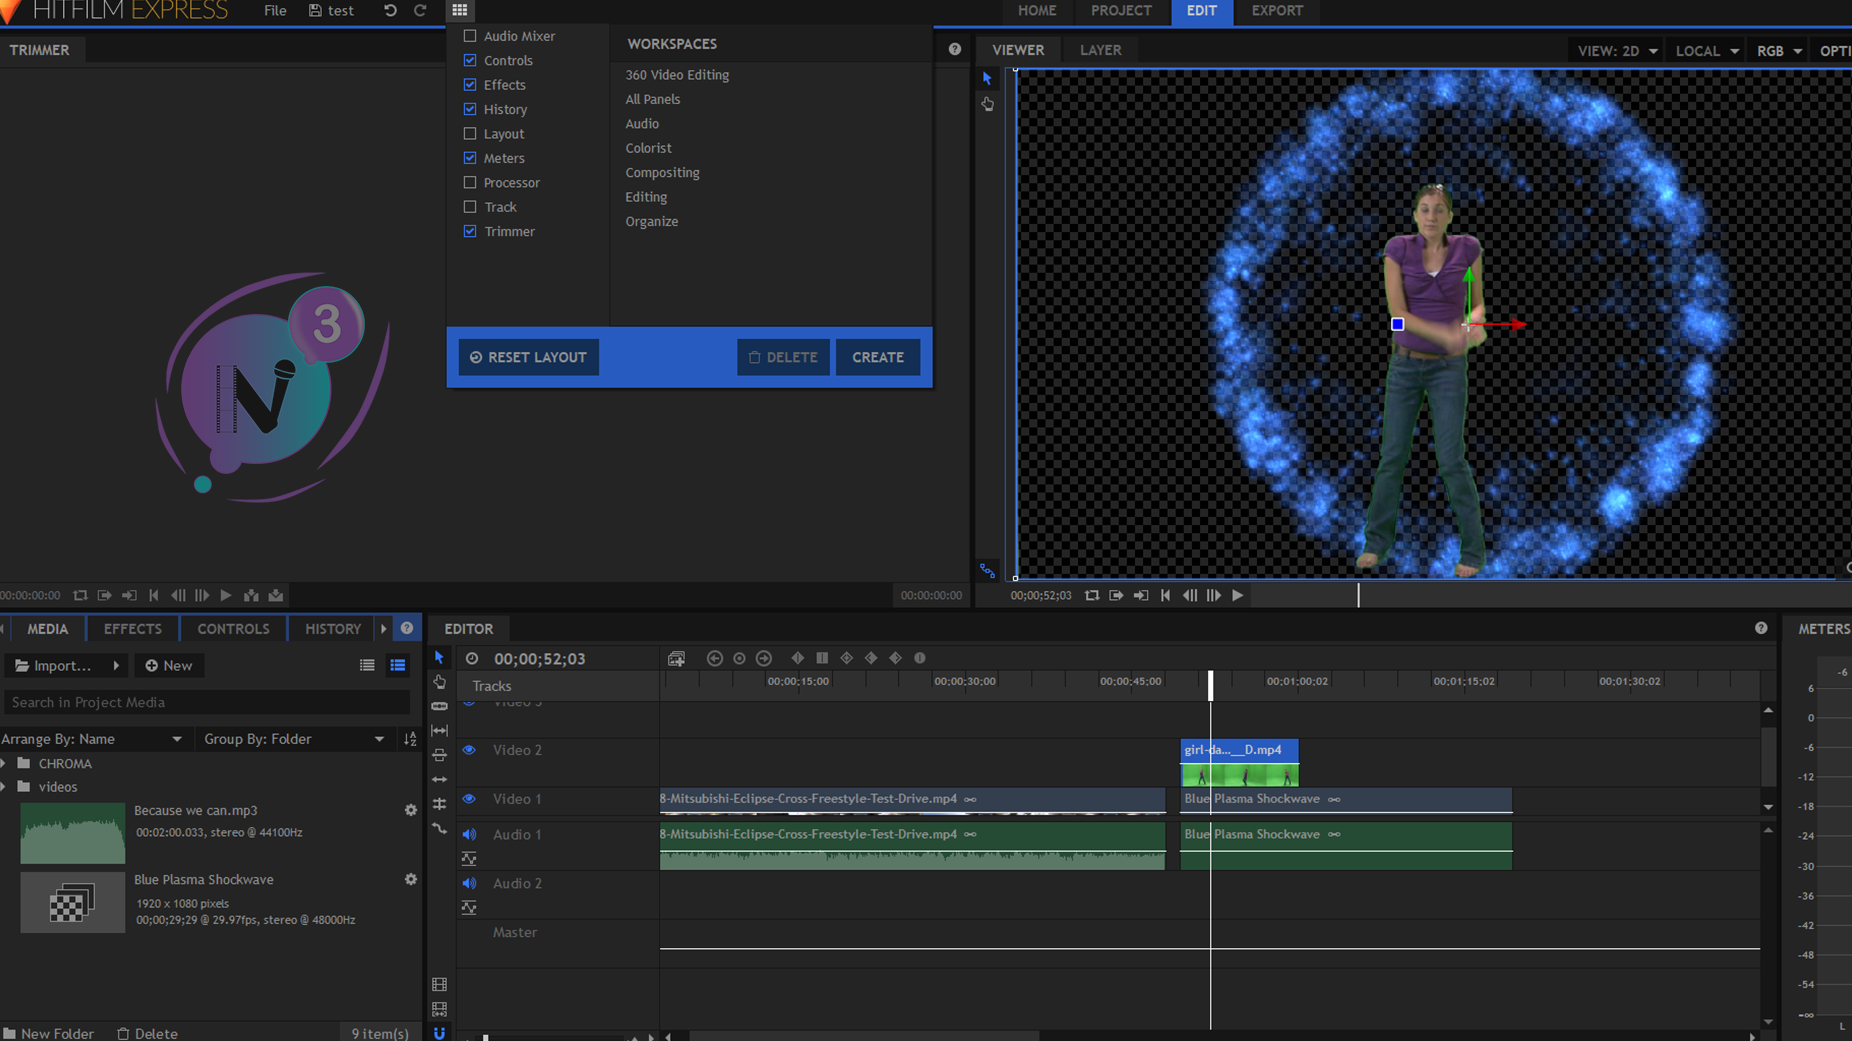
Task: Click the workspaces grid icon in the top bar
Action: [459, 10]
